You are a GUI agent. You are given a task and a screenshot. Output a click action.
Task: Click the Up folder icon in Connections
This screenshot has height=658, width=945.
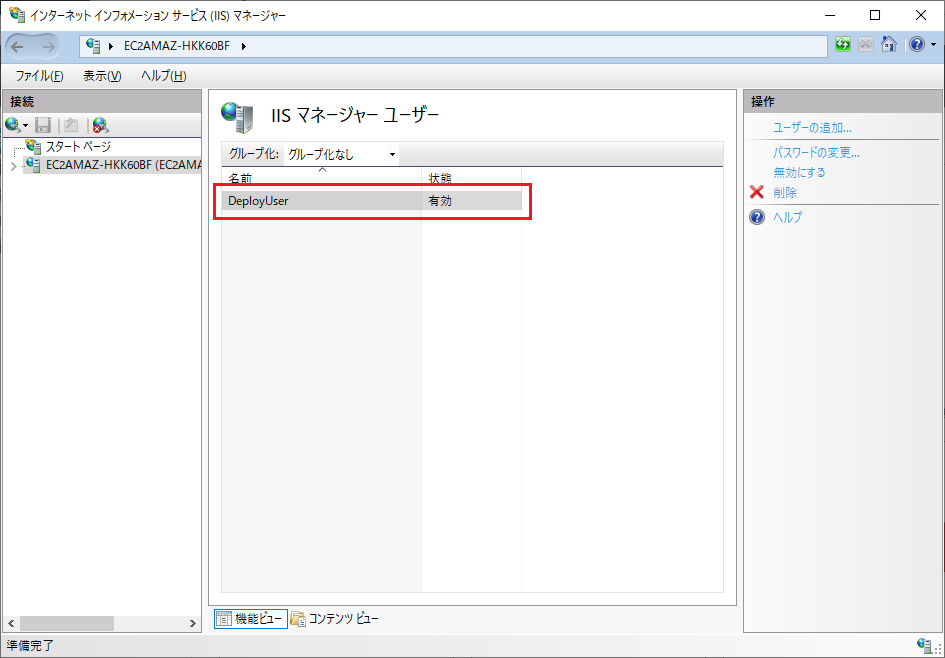coord(71,125)
